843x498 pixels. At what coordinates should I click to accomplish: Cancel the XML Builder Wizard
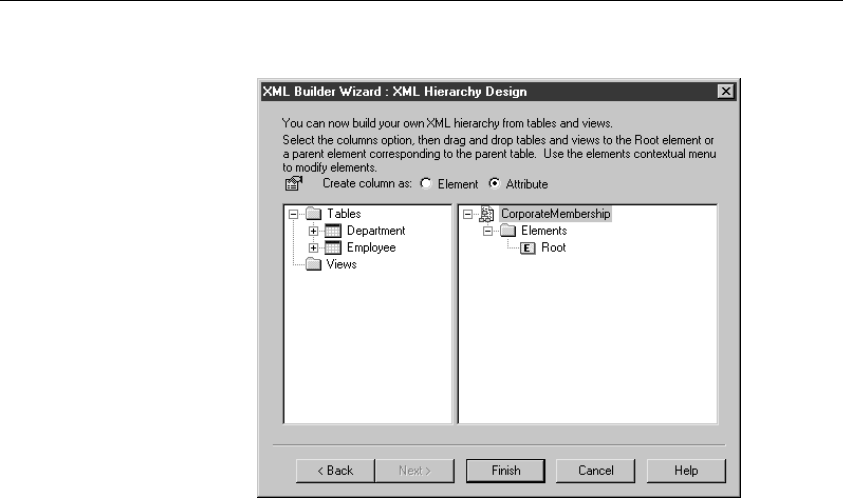click(595, 471)
